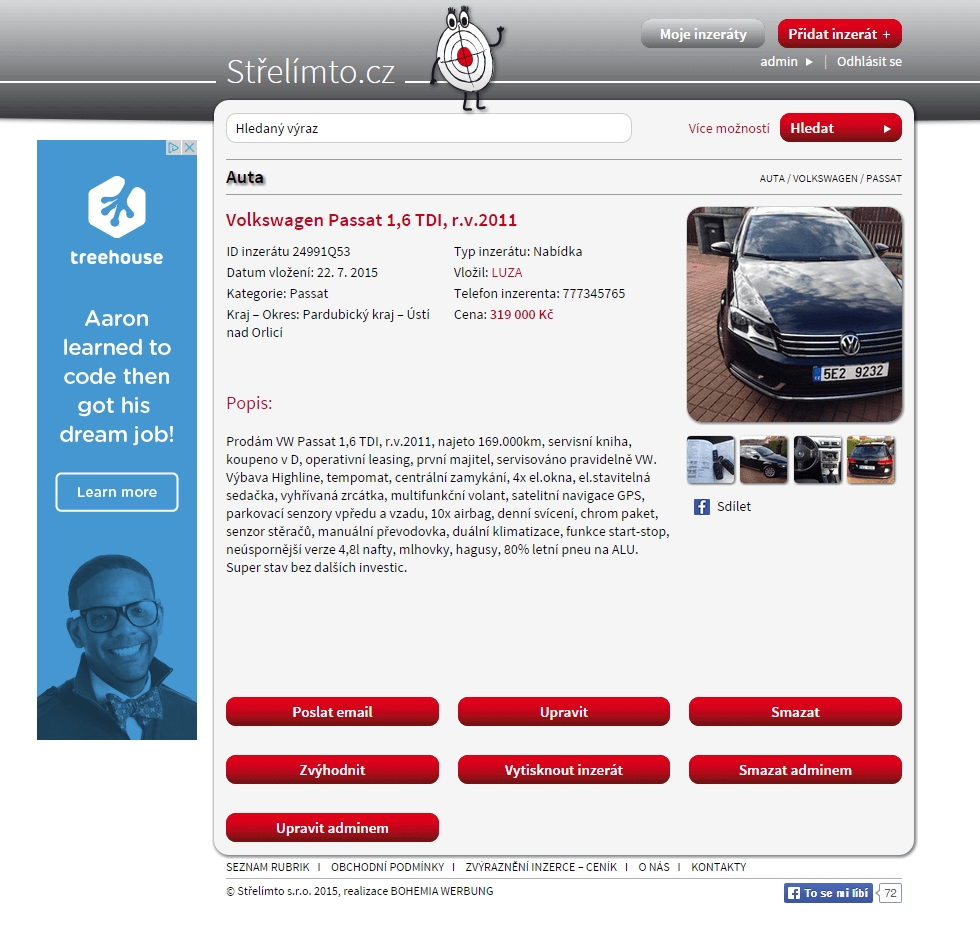Click the Facebook like count 72
The width and height of the screenshot is (980, 939).
click(890, 893)
